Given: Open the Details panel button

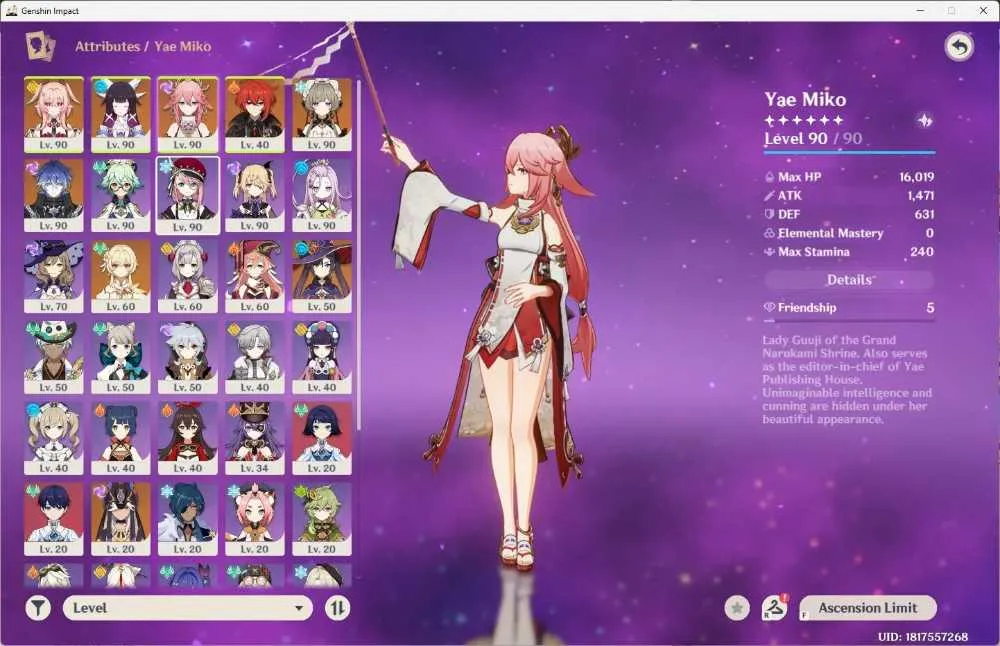Looking at the screenshot, I should pyautogui.click(x=849, y=279).
